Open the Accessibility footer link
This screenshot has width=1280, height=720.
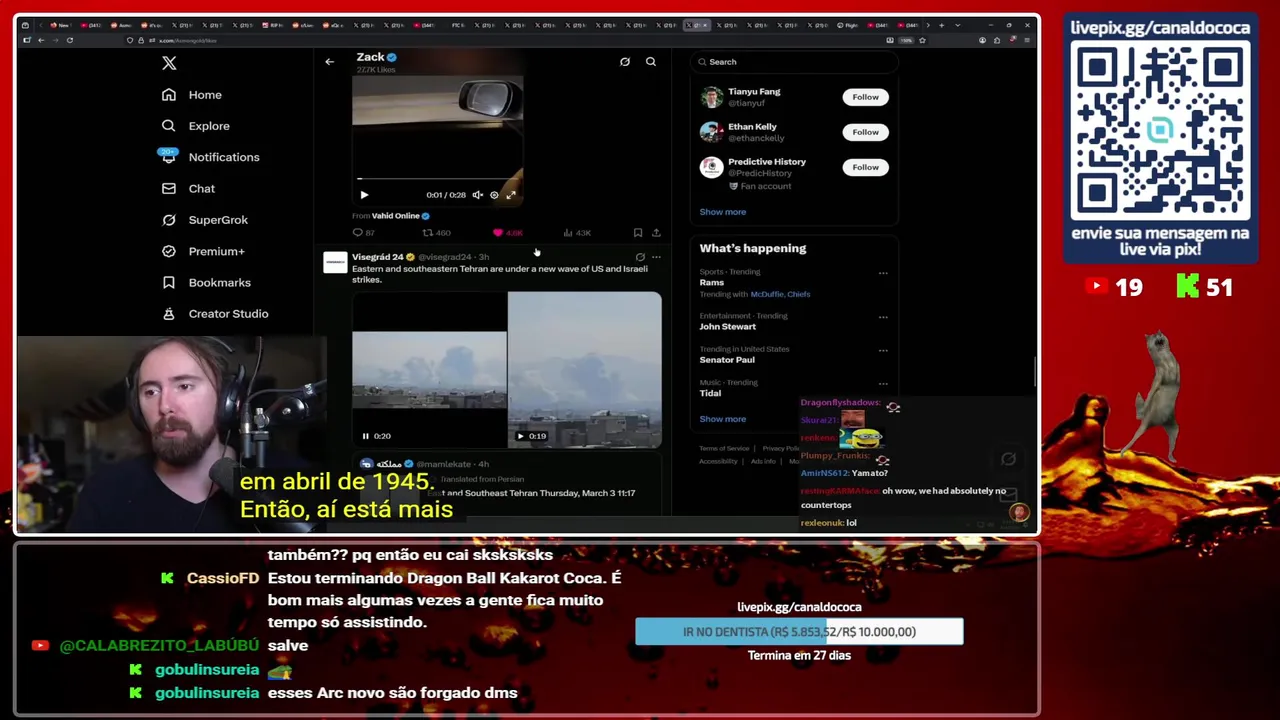click(718, 461)
